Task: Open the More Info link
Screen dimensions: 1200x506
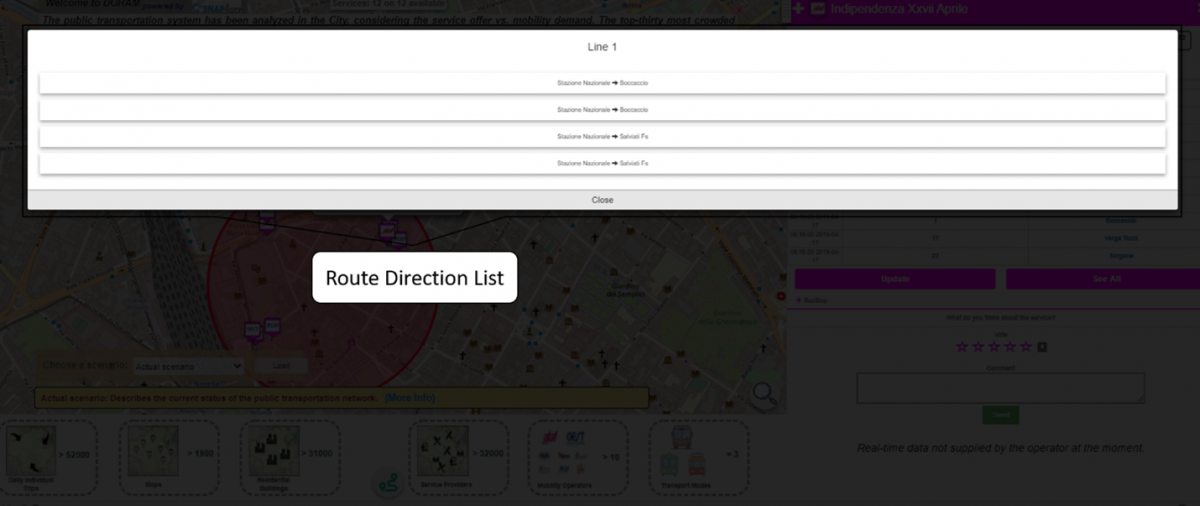Action: (x=409, y=398)
